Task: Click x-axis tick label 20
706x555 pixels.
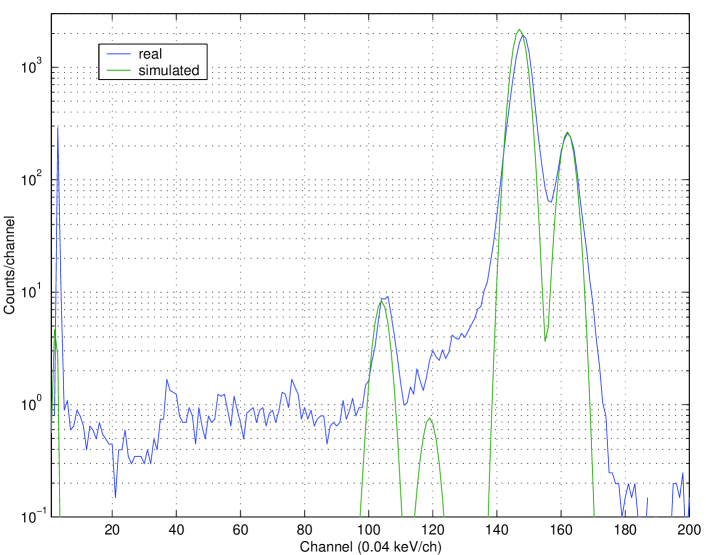Action: pyautogui.click(x=112, y=529)
